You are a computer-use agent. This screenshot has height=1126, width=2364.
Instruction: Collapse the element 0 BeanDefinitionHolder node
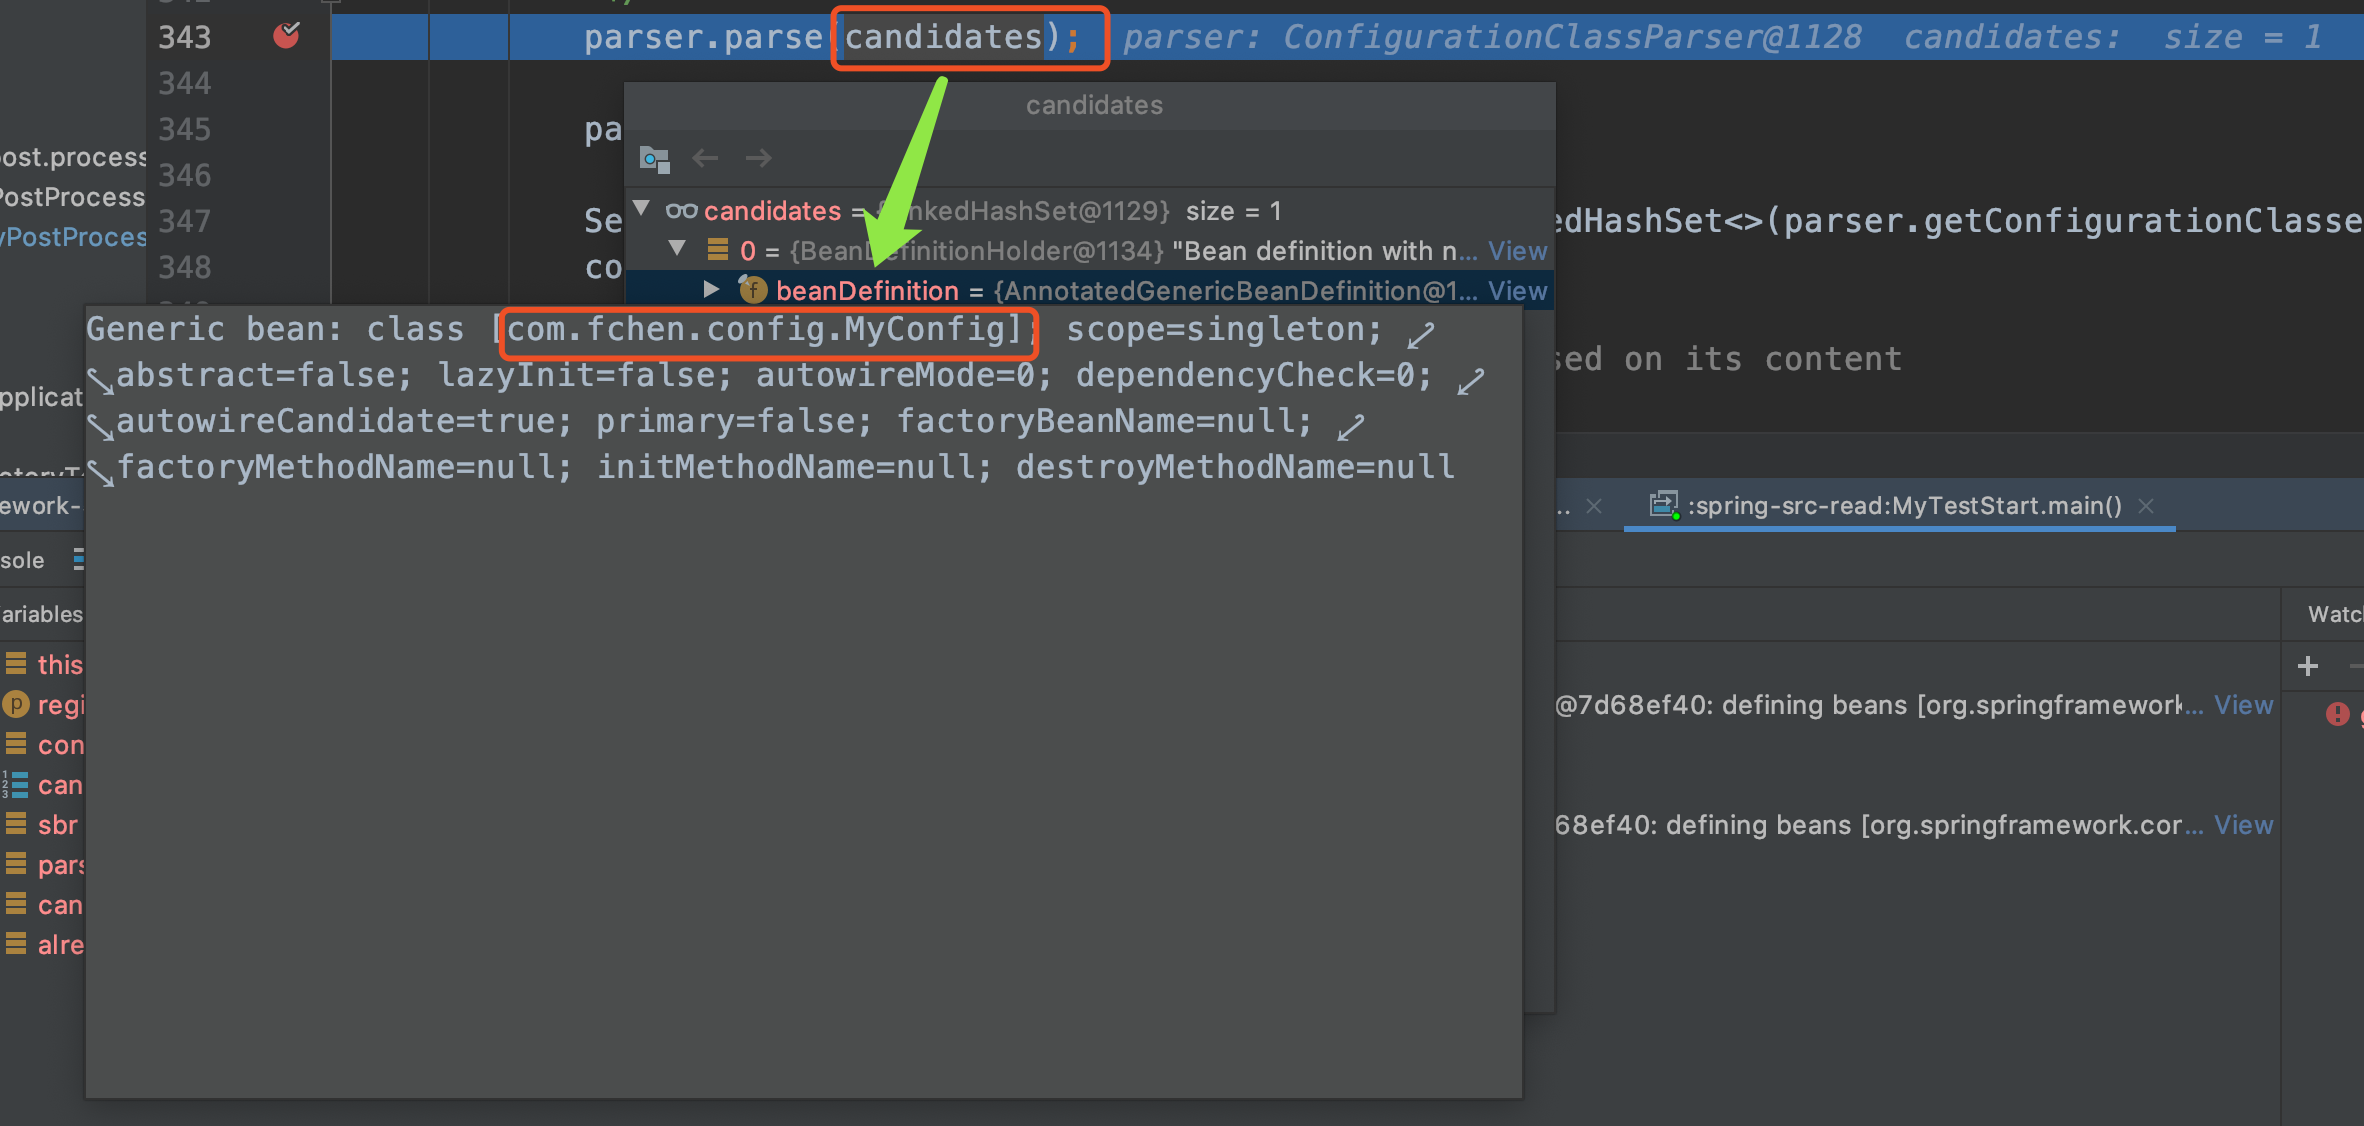678,248
